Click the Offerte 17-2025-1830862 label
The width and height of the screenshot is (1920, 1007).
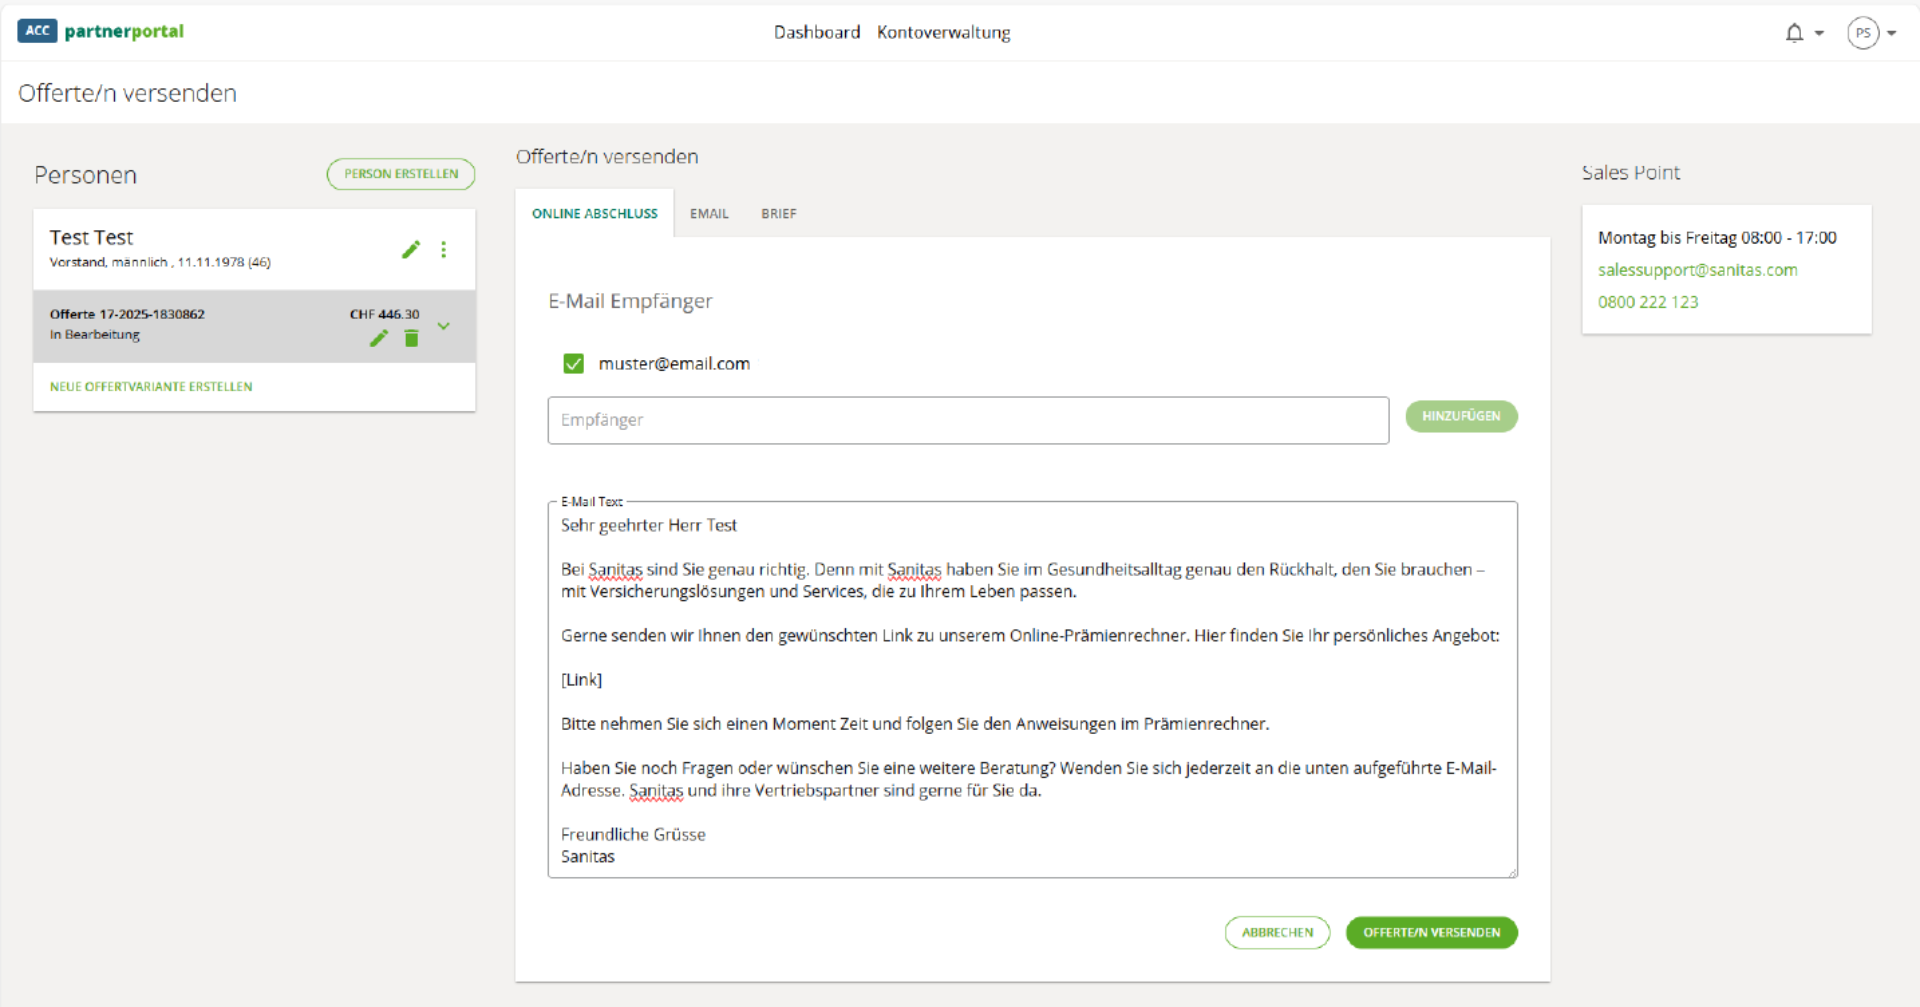tap(127, 314)
